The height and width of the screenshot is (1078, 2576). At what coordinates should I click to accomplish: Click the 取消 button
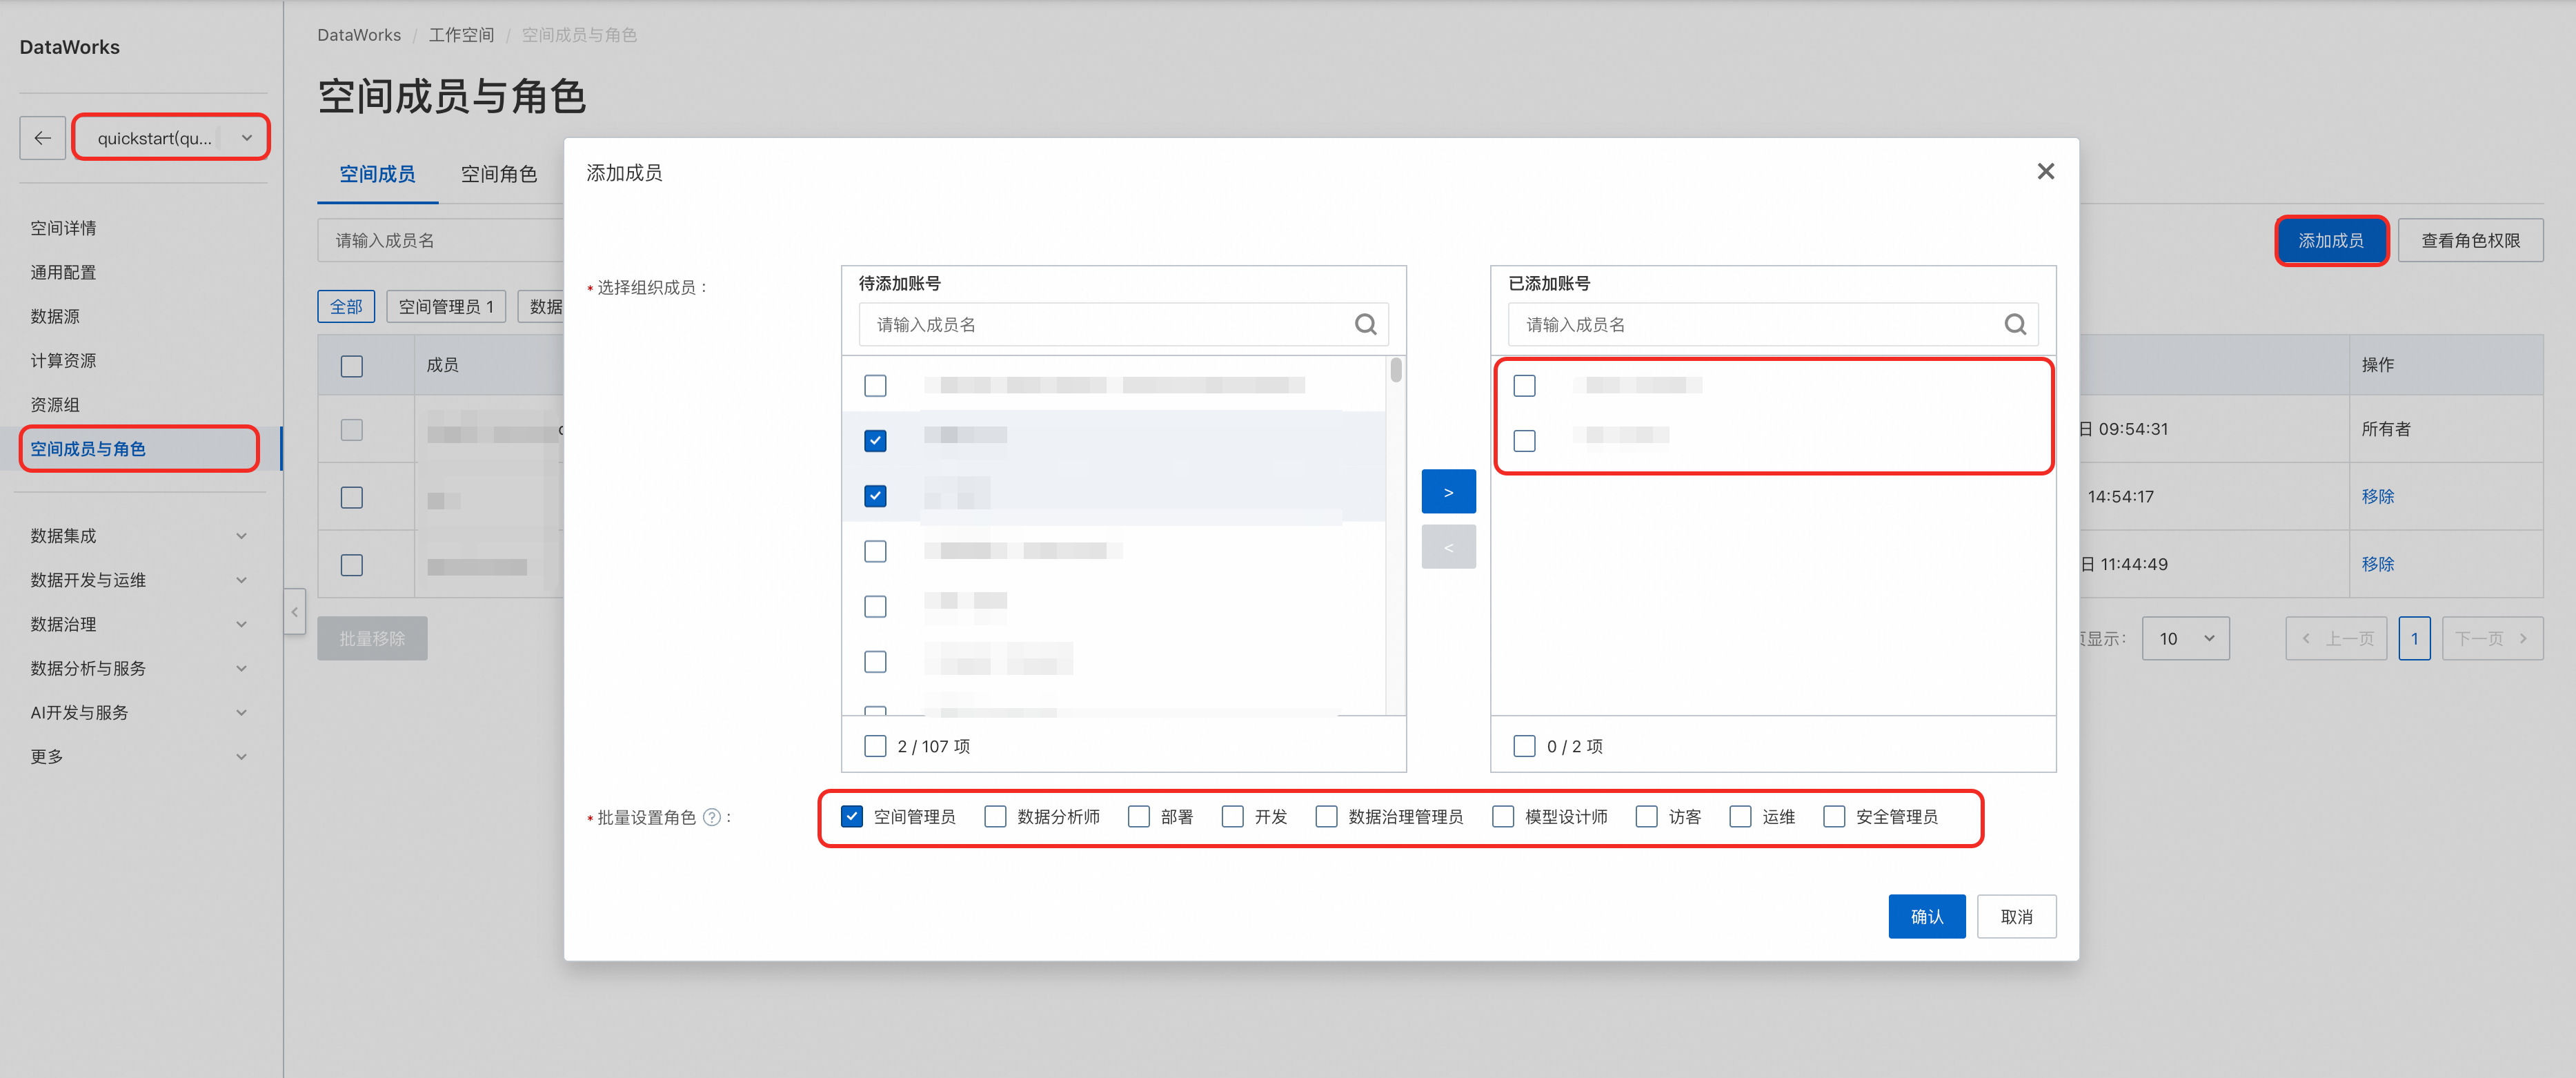(x=2016, y=917)
